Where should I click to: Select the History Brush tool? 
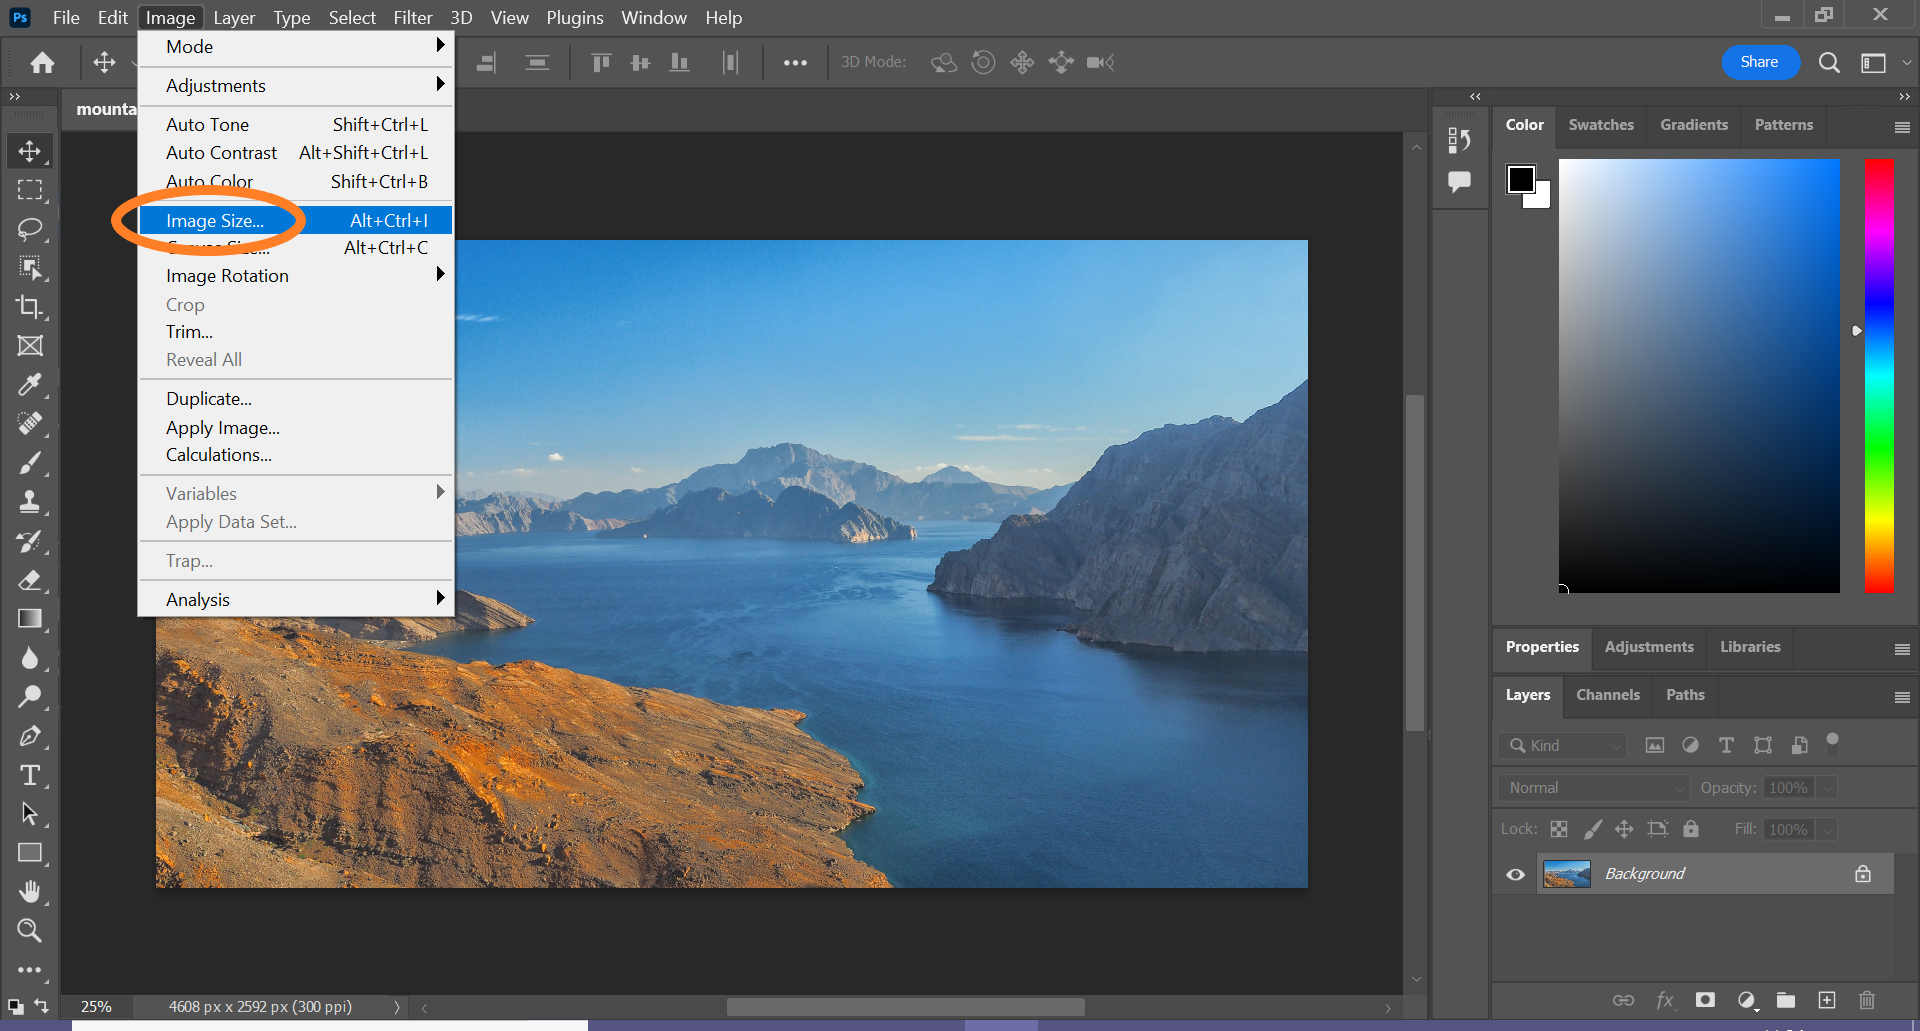coord(30,541)
